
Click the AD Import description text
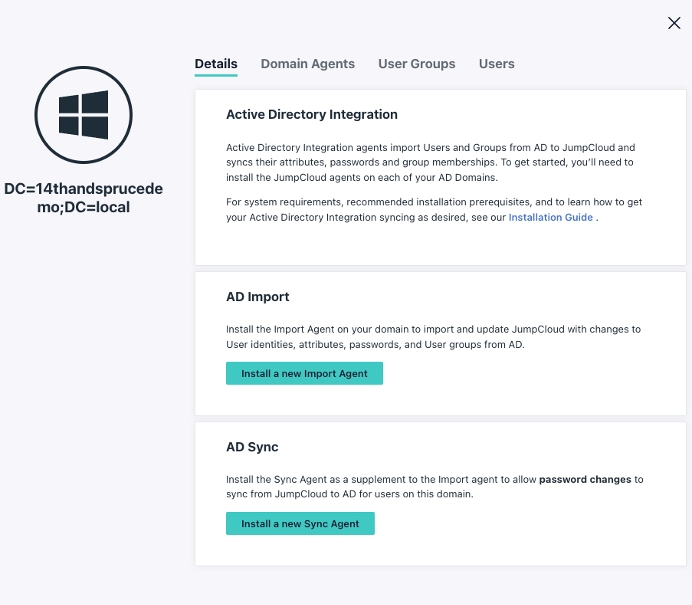point(432,336)
